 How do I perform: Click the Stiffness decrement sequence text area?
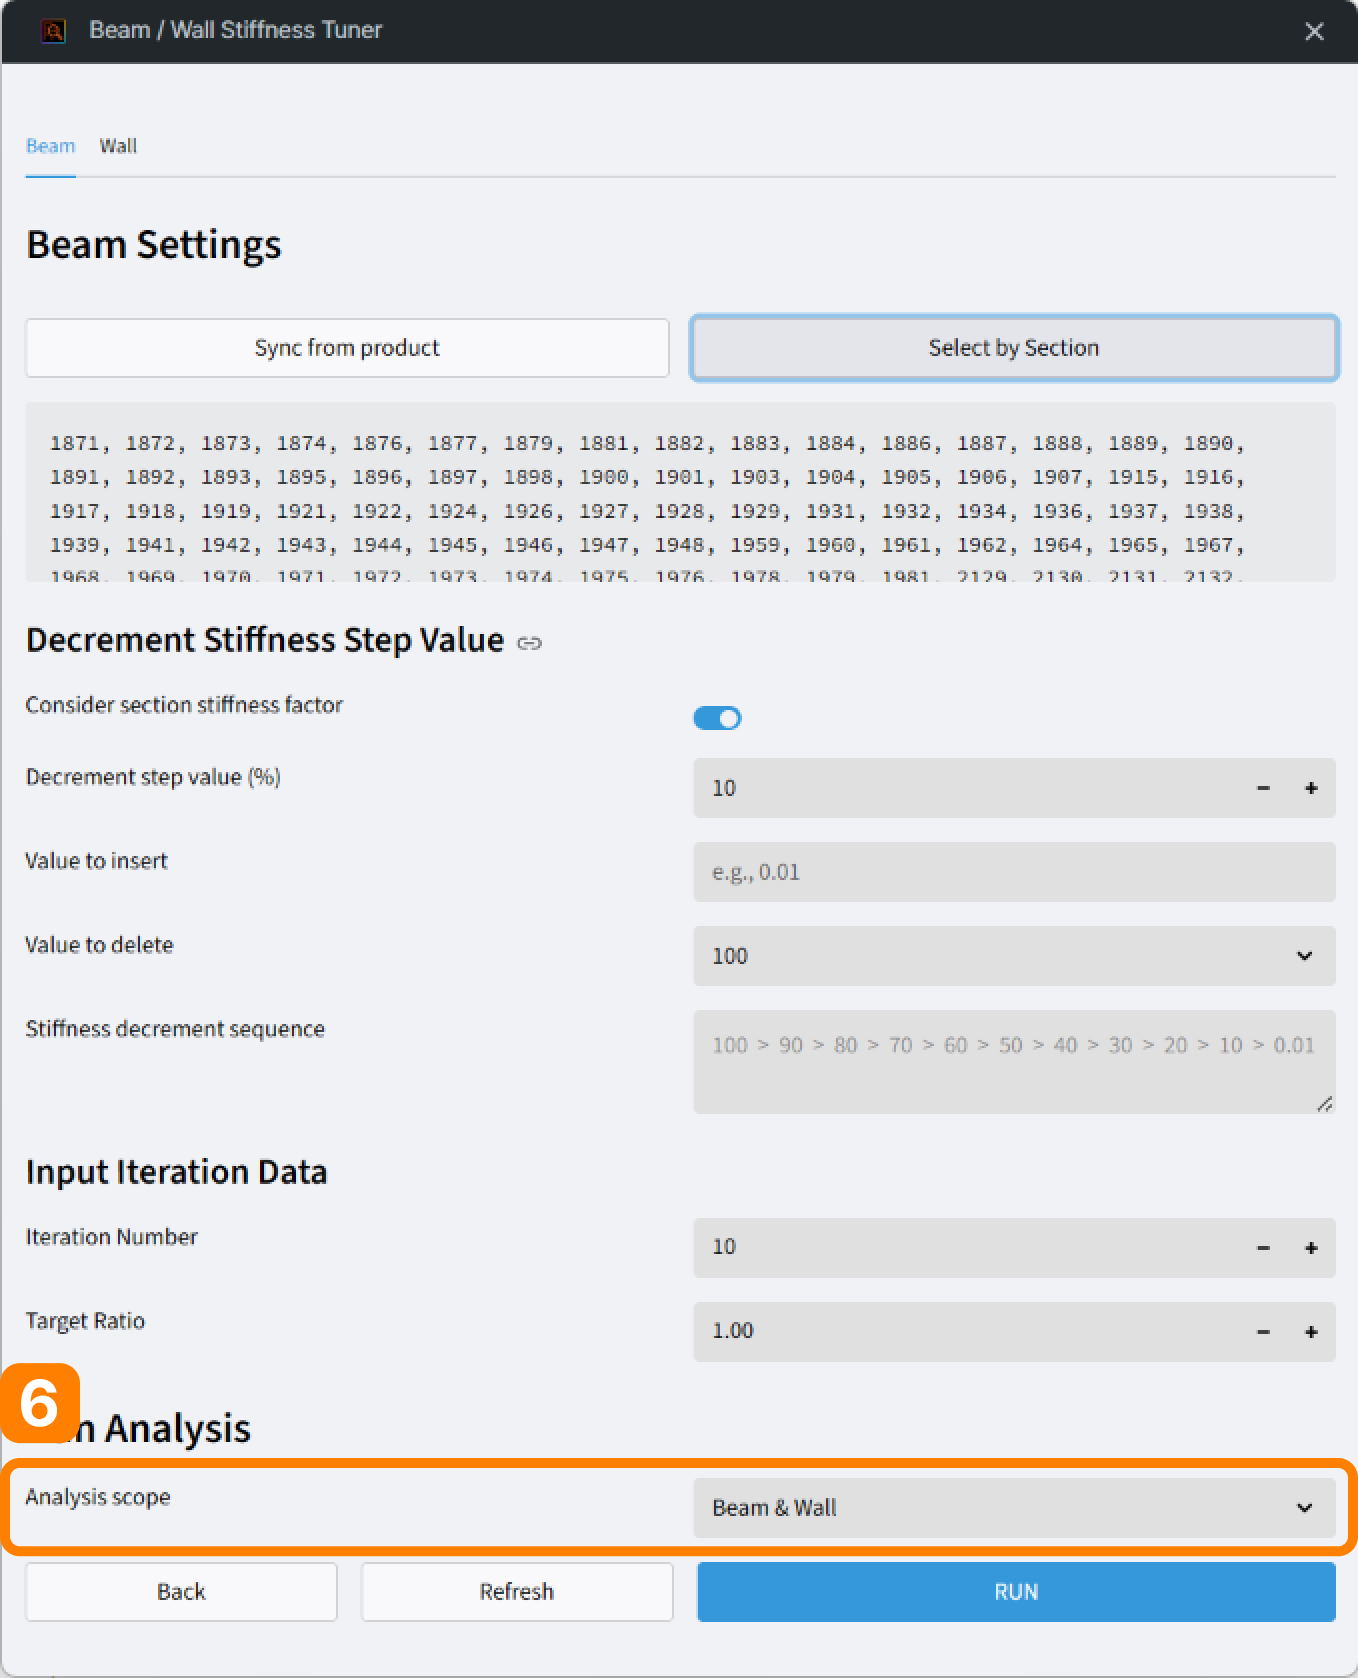coord(1014,1062)
